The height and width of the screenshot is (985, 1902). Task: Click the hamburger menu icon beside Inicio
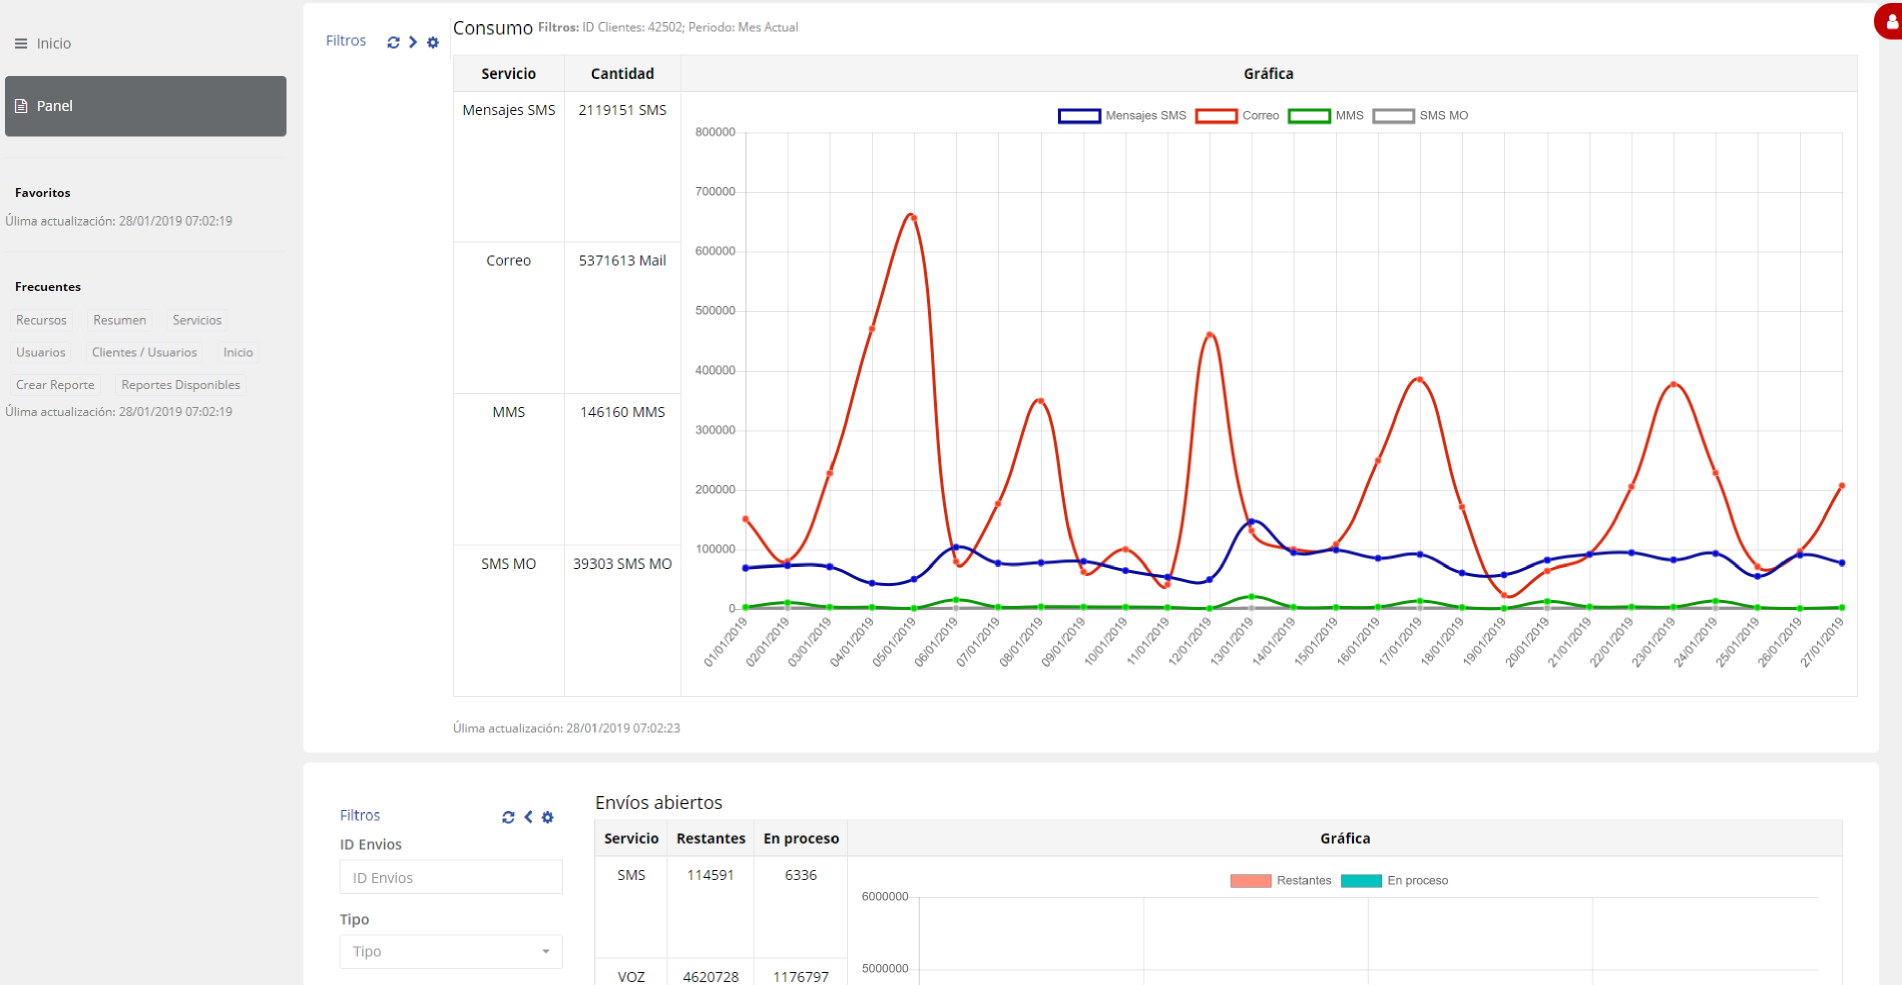click(21, 44)
